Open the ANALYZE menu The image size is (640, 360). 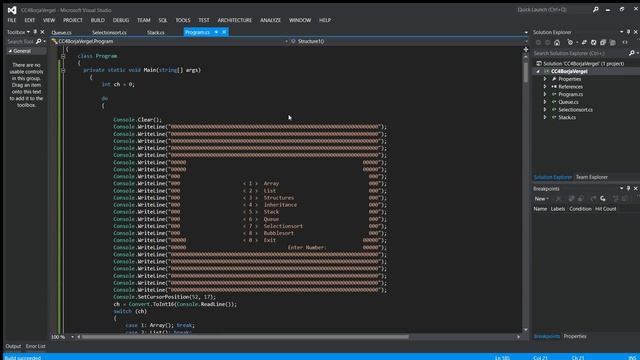coord(271,20)
